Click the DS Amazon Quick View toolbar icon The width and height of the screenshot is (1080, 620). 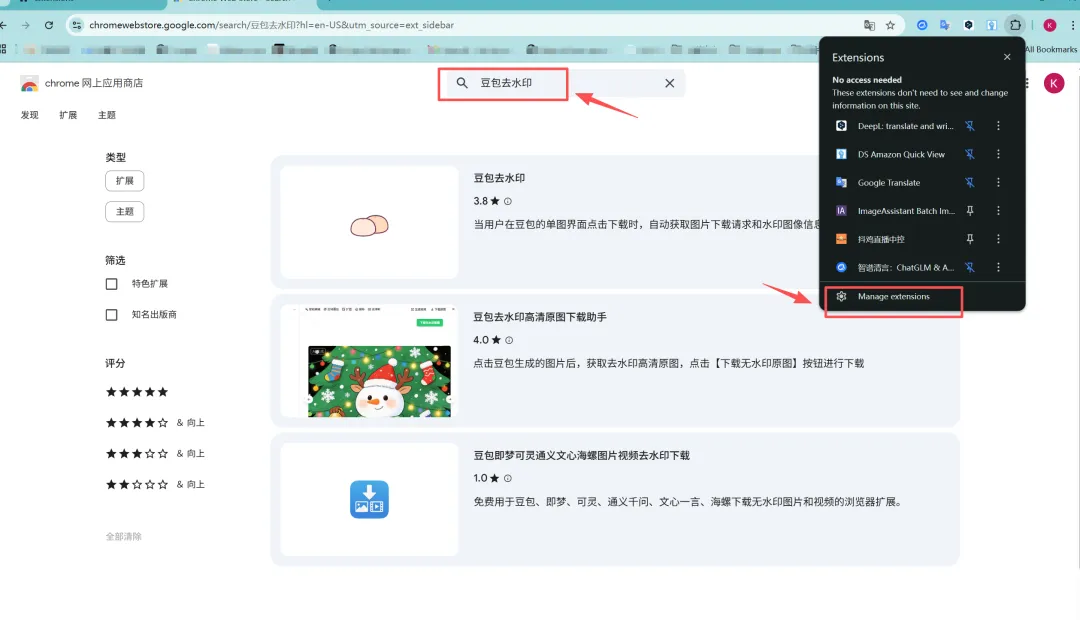pos(992,25)
